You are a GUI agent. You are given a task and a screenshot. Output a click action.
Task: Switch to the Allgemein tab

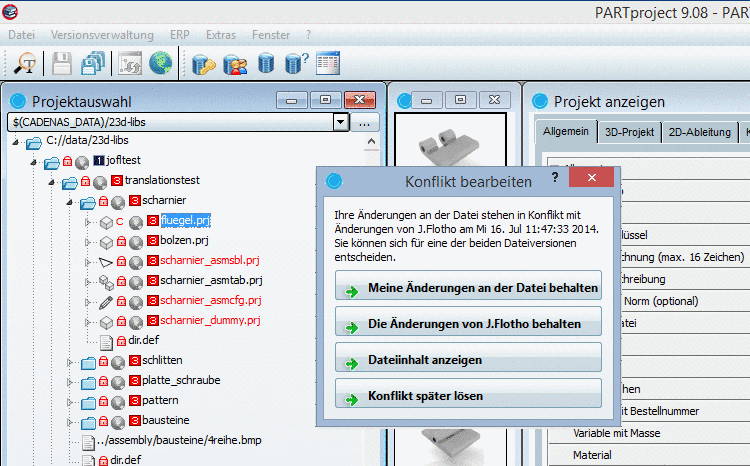click(566, 131)
